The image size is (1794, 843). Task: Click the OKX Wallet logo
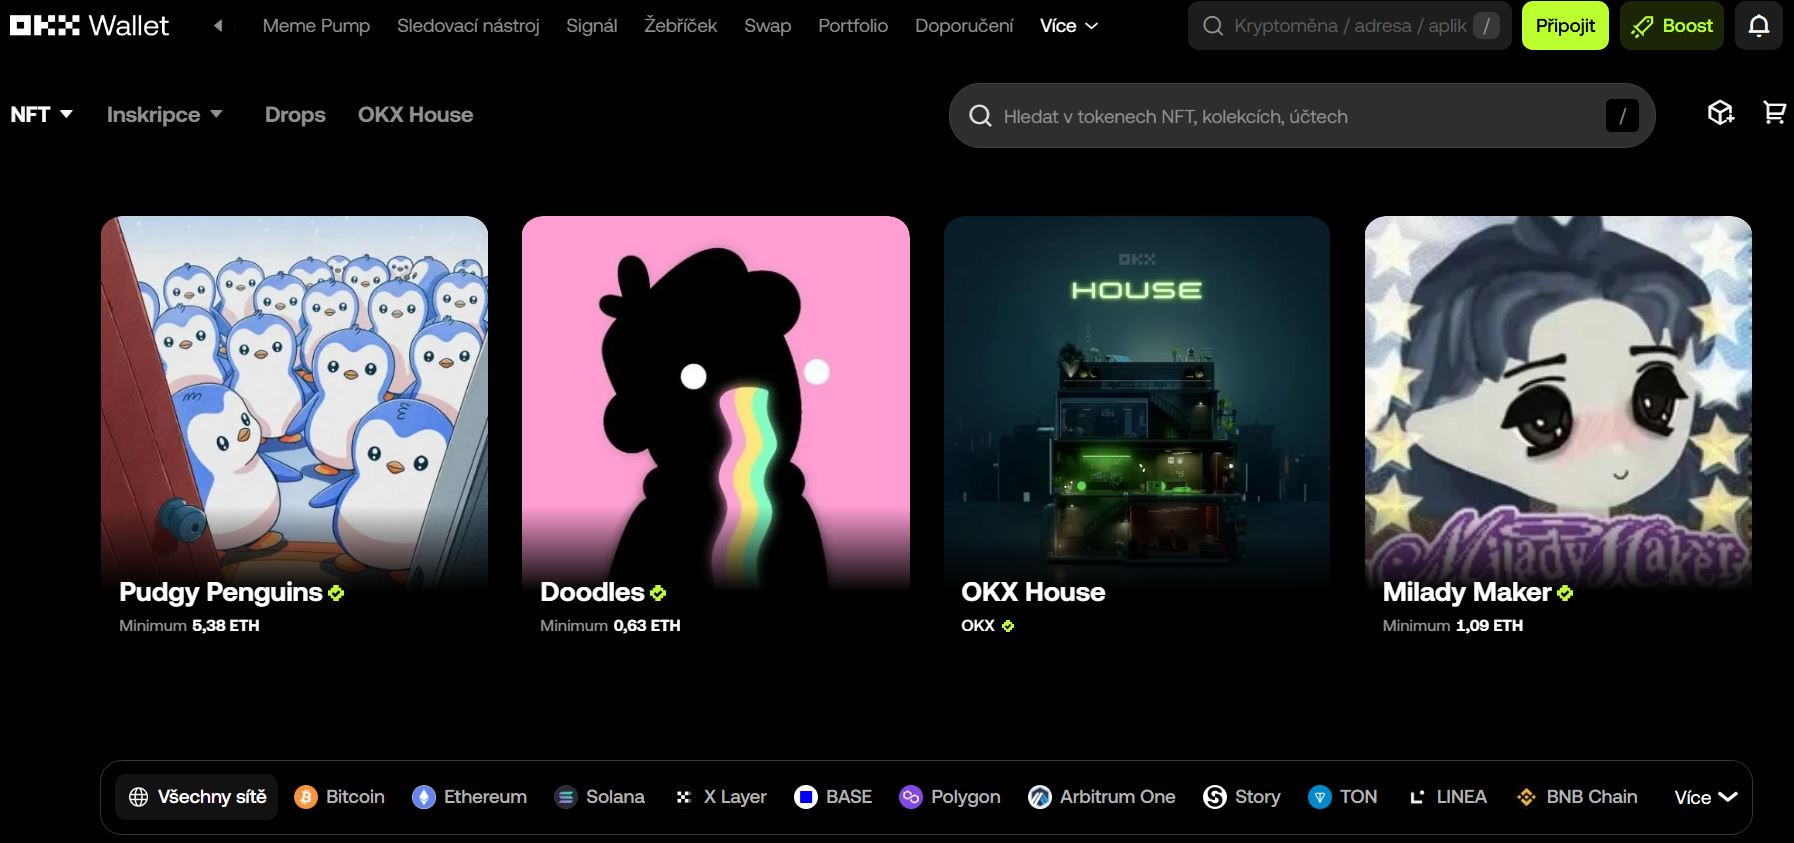coord(90,26)
